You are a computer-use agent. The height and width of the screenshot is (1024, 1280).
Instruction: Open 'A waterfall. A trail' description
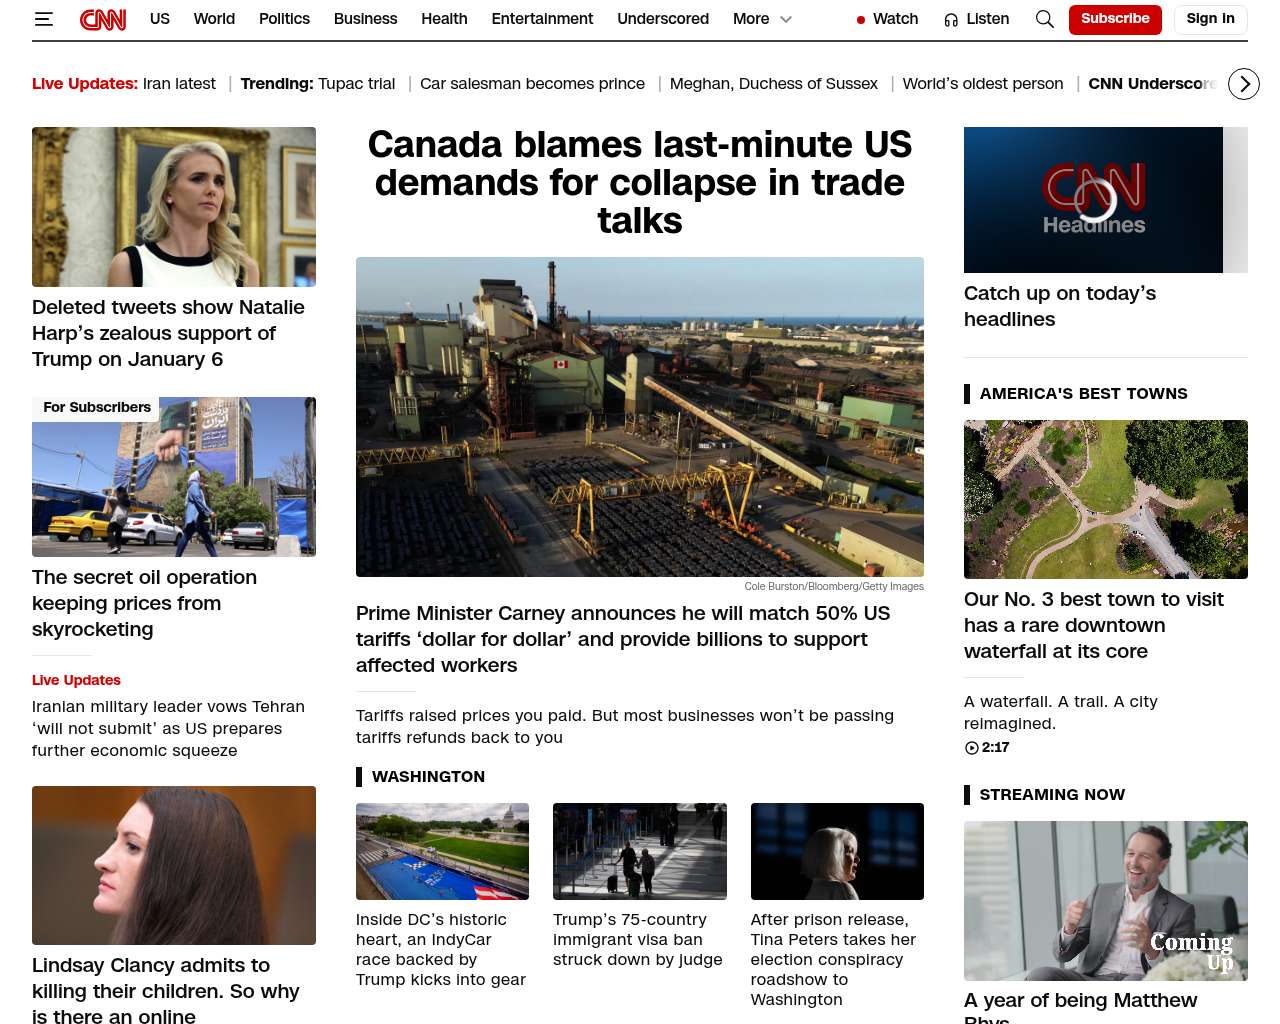click(1061, 713)
